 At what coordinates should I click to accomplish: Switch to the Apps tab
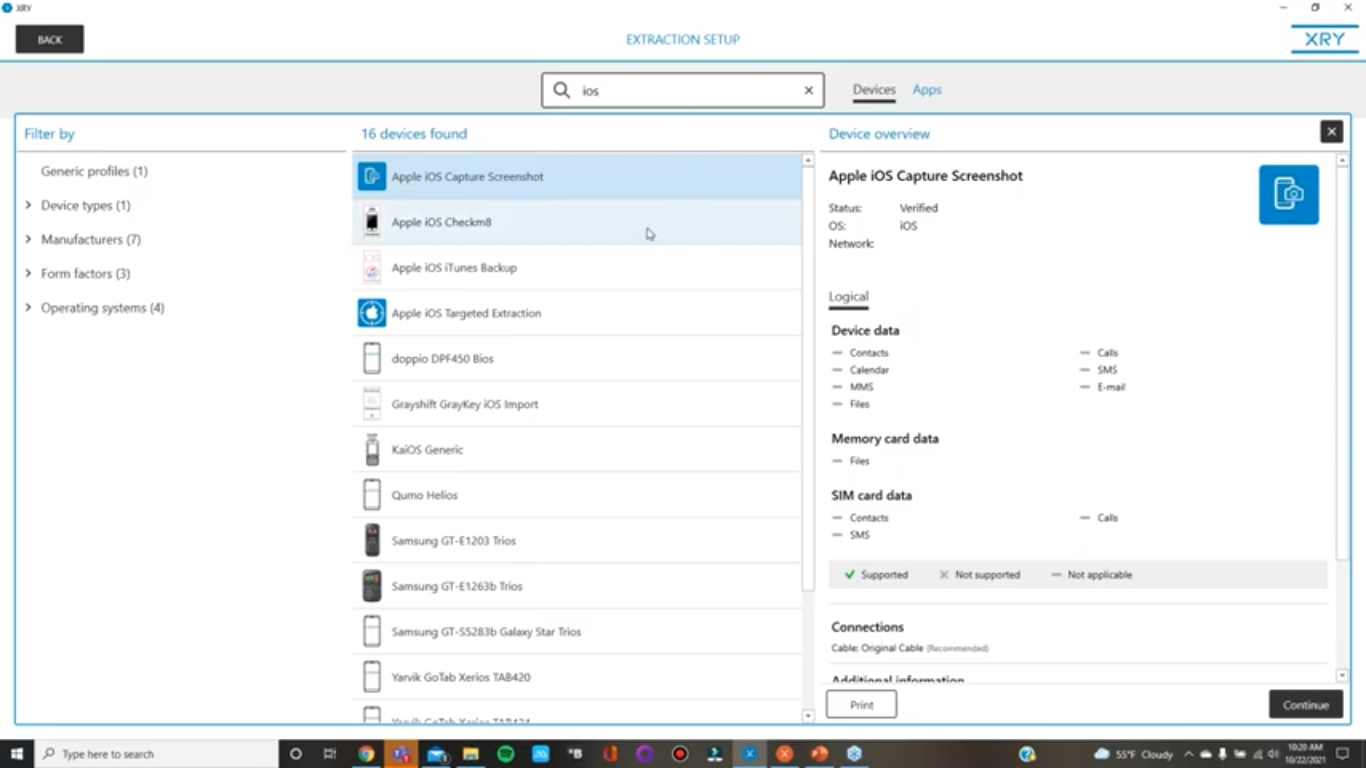point(926,89)
